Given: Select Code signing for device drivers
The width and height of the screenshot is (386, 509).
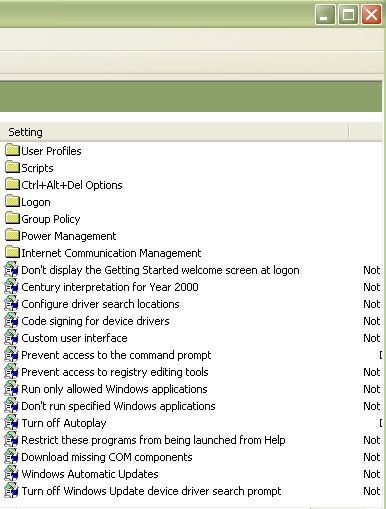Looking at the screenshot, I should (95, 321).
